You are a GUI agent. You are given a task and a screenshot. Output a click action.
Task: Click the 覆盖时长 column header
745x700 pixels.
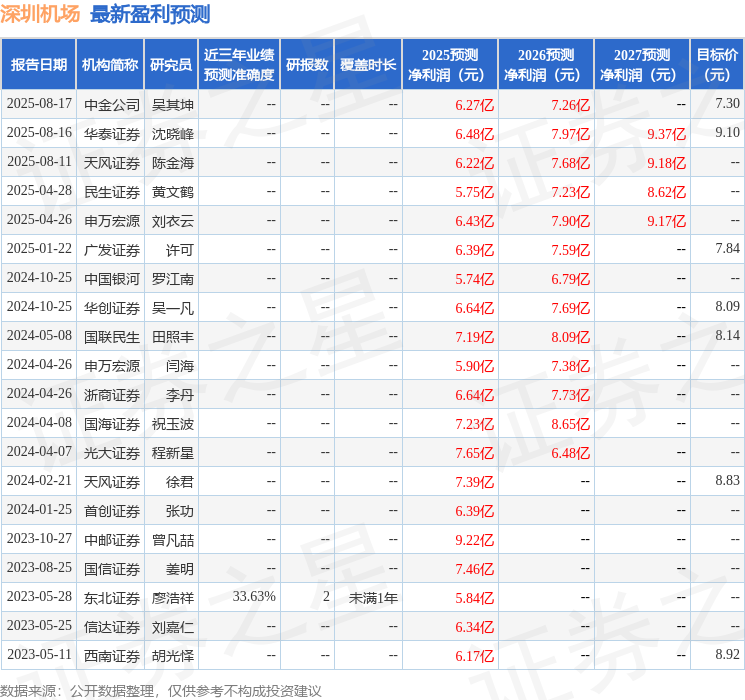click(368, 65)
